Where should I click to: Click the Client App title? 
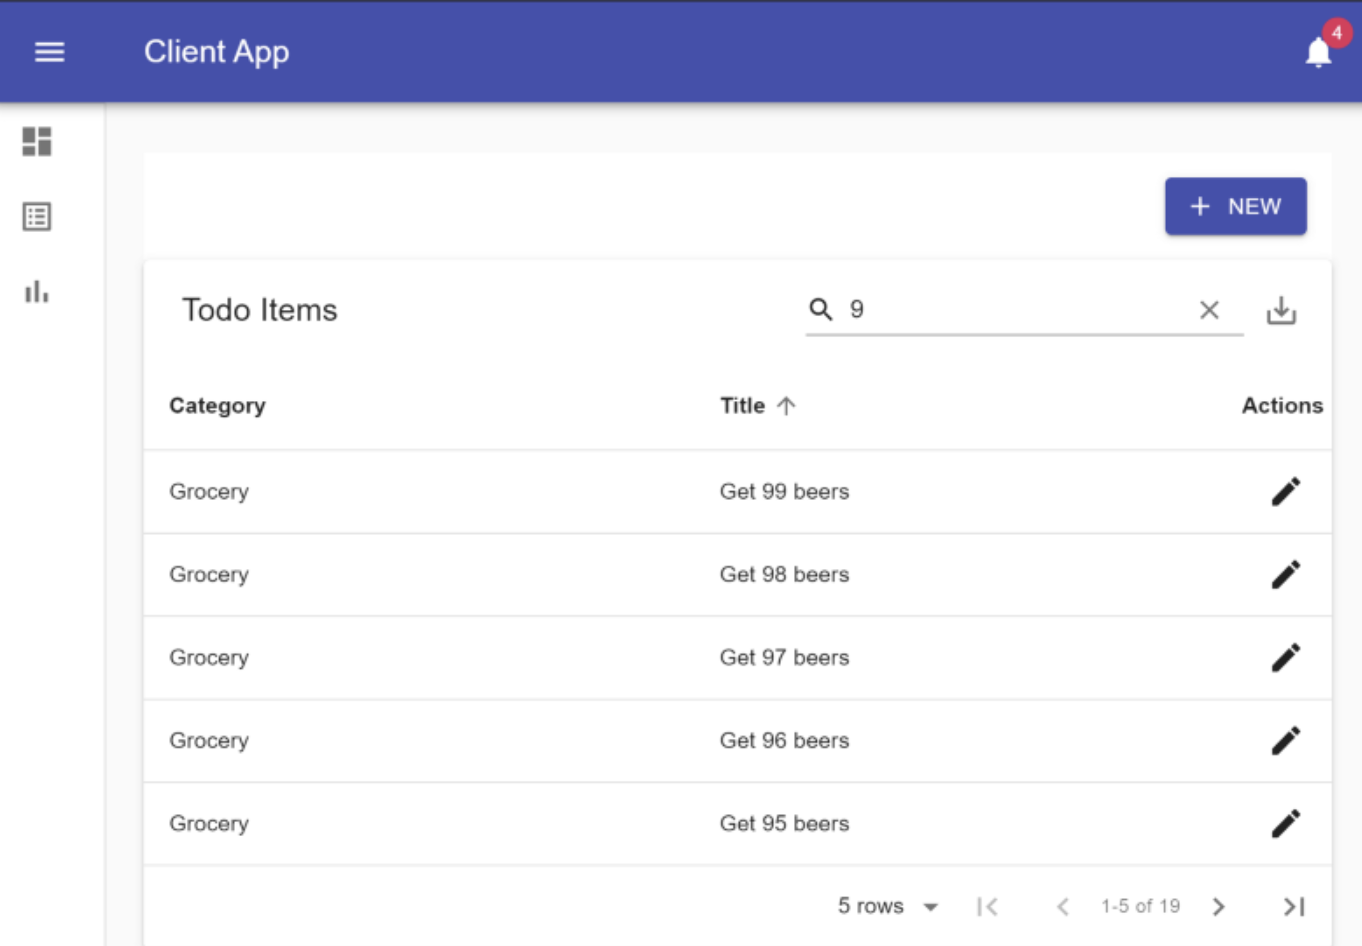(216, 52)
